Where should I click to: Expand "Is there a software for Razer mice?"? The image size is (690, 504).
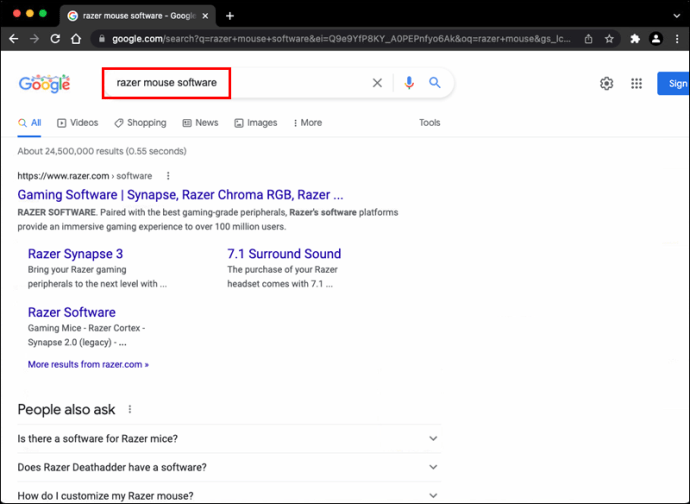pos(229,438)
